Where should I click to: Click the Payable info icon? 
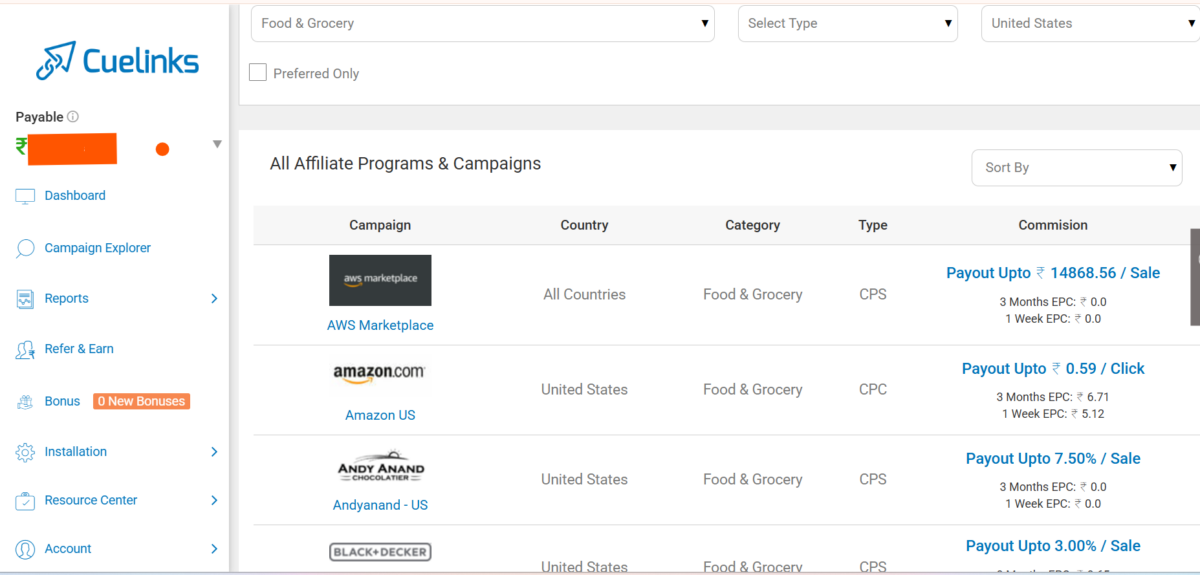(73, 117)
